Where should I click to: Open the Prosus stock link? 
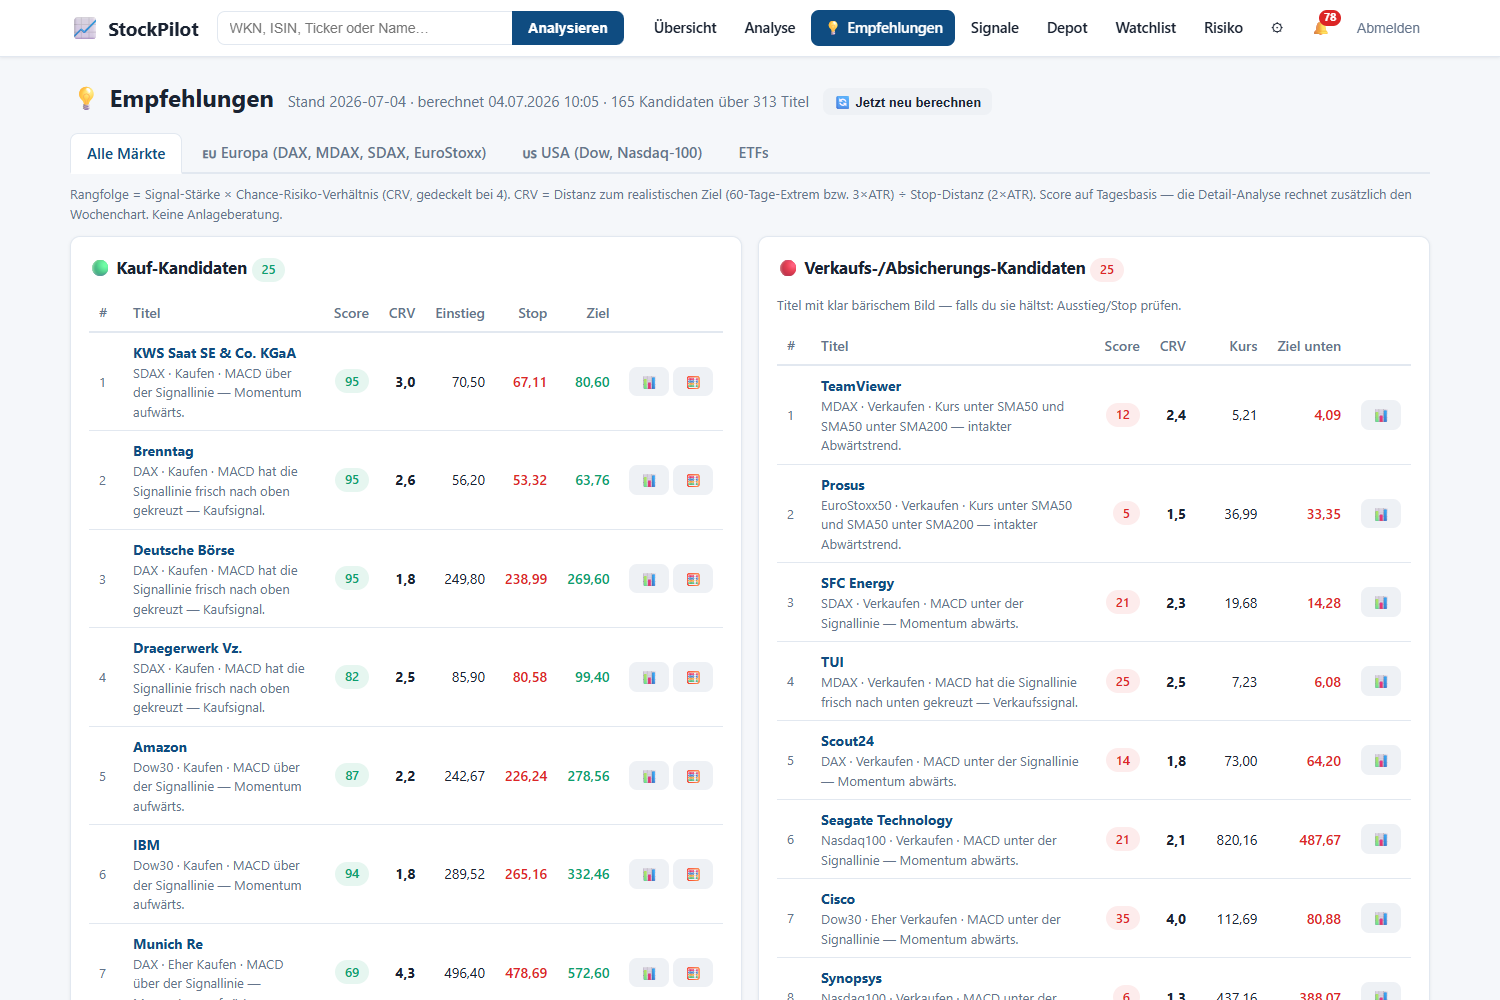843,485
